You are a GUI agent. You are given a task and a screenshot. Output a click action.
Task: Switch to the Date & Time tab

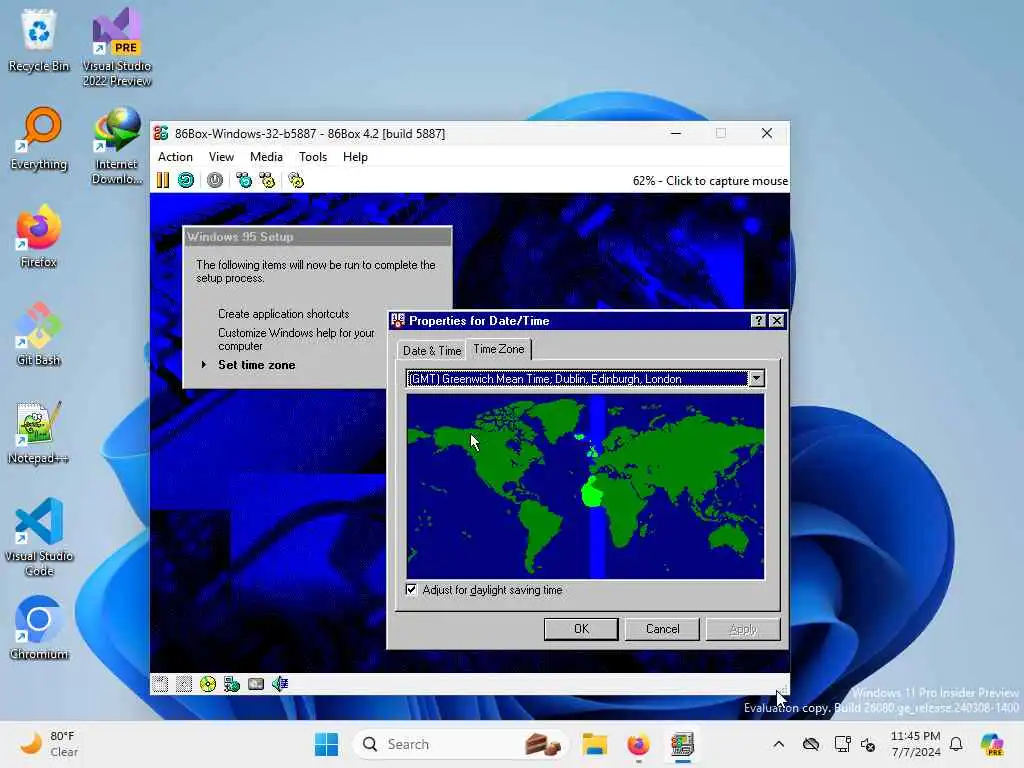click(x=432, y=351)
